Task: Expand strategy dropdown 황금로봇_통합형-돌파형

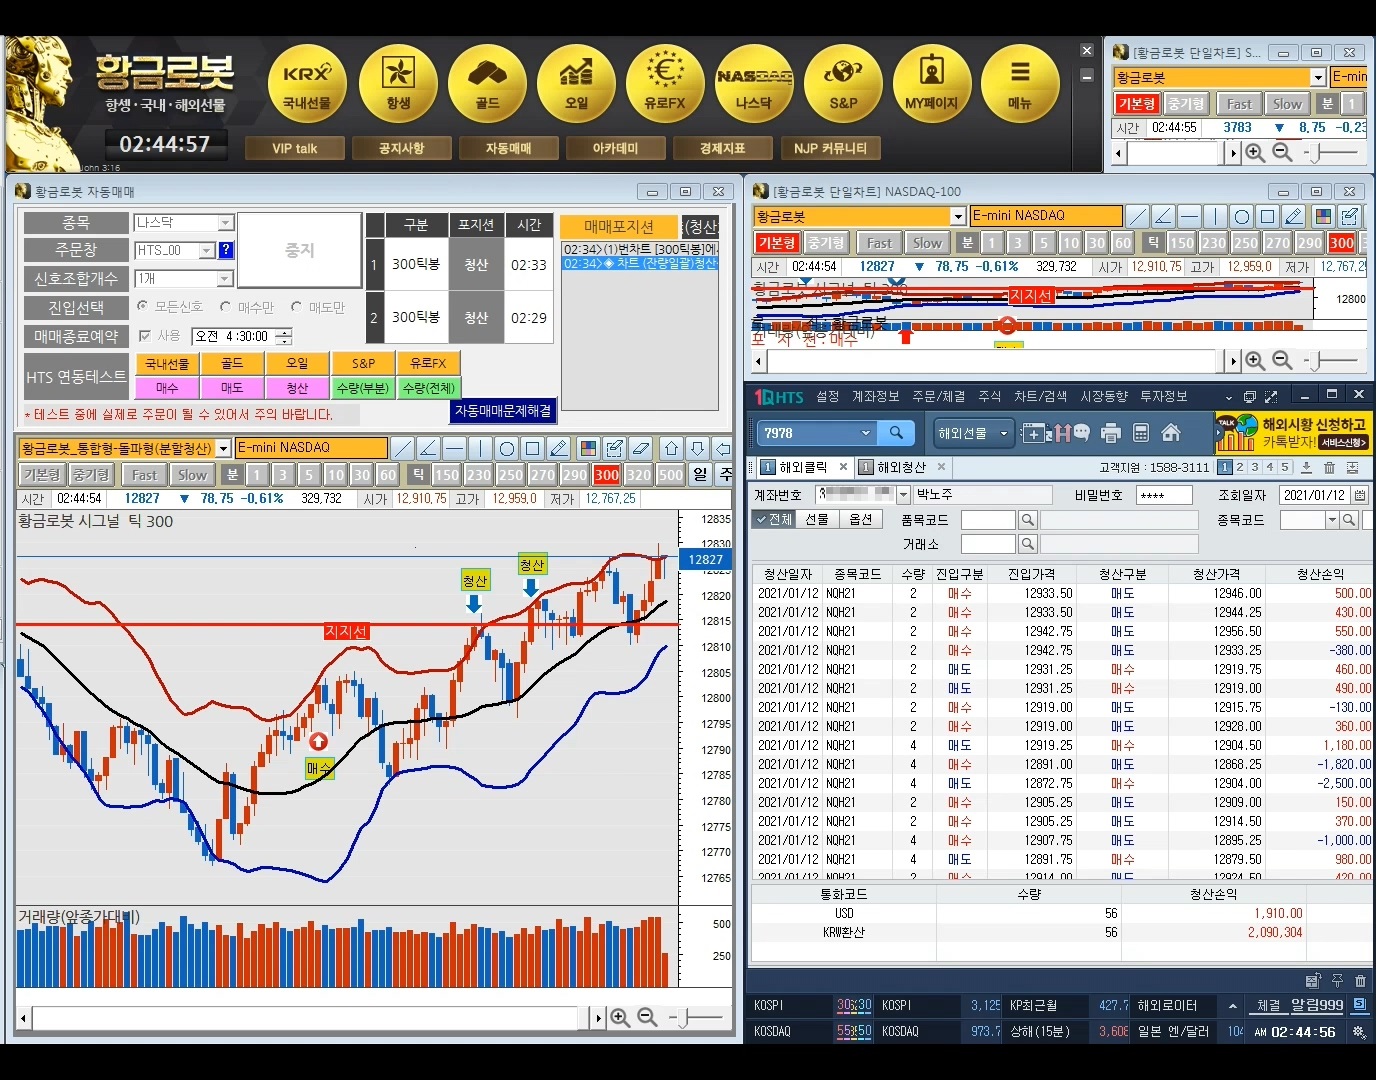Action: (x=224, y=448)
